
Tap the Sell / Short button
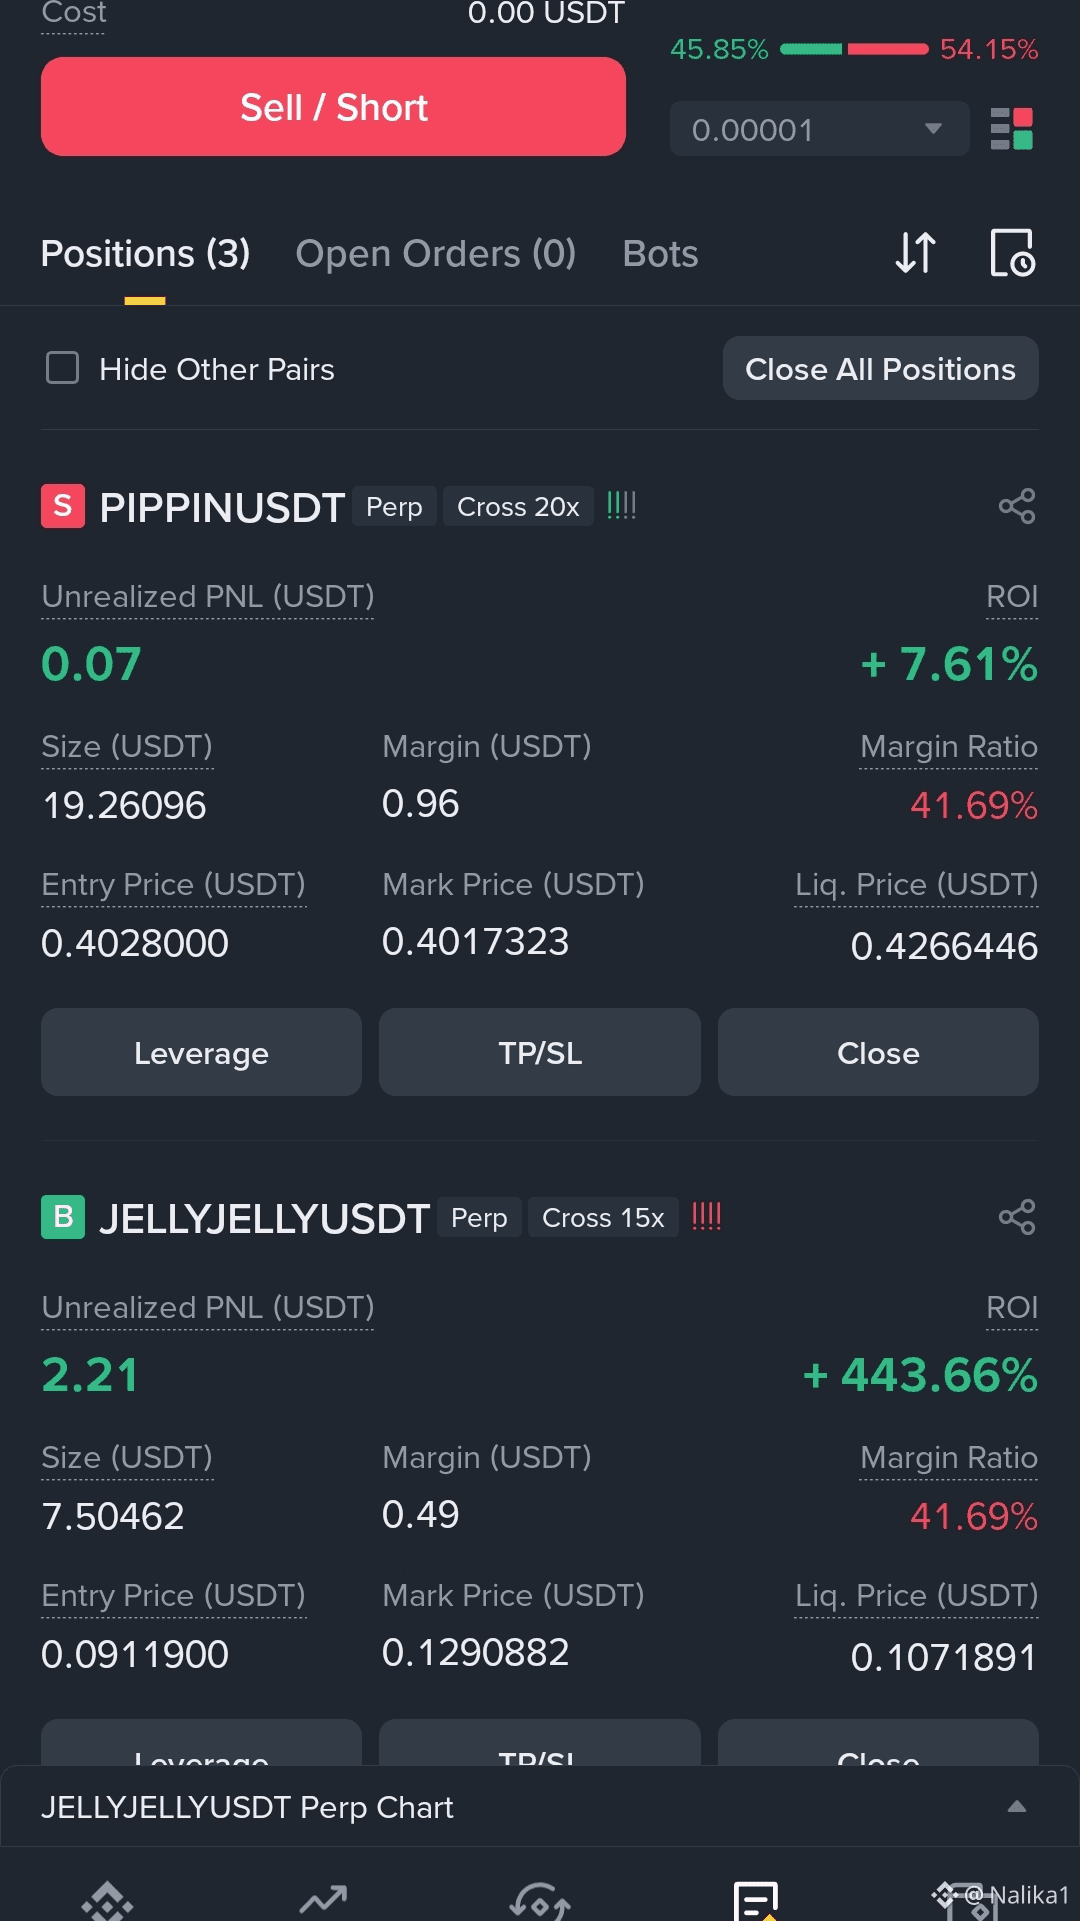click(x=333, y=107)
